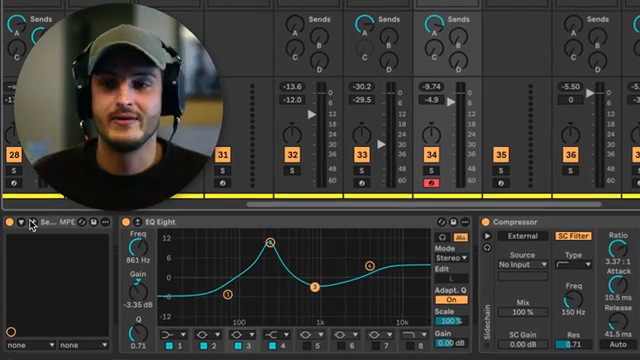Open EQ Eight device options menu
This screenshot has height=360, width=640.
465,222
